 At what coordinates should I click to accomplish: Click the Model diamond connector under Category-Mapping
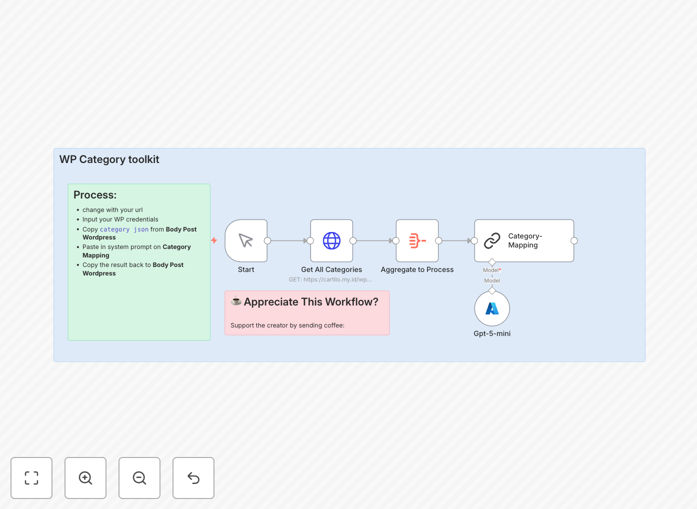click(492, 262)
